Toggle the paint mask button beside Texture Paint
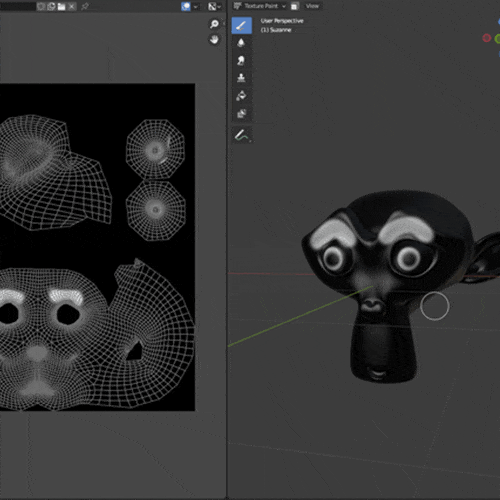 (x=294, y=6)
